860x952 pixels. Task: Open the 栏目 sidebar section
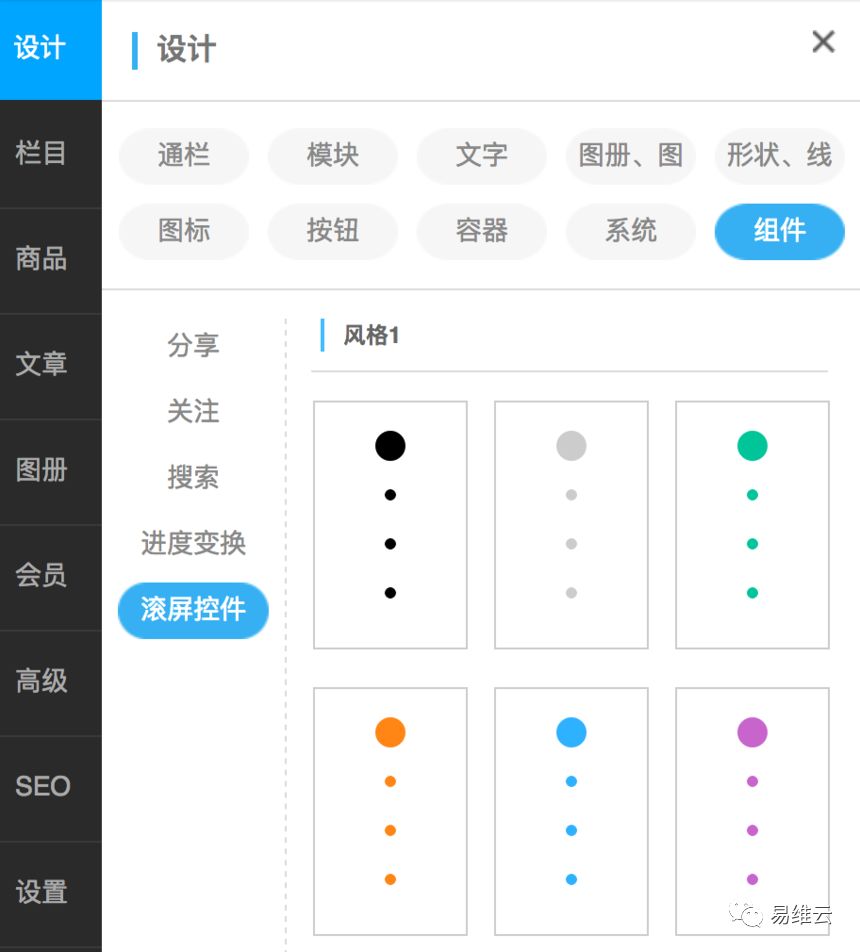50,154
